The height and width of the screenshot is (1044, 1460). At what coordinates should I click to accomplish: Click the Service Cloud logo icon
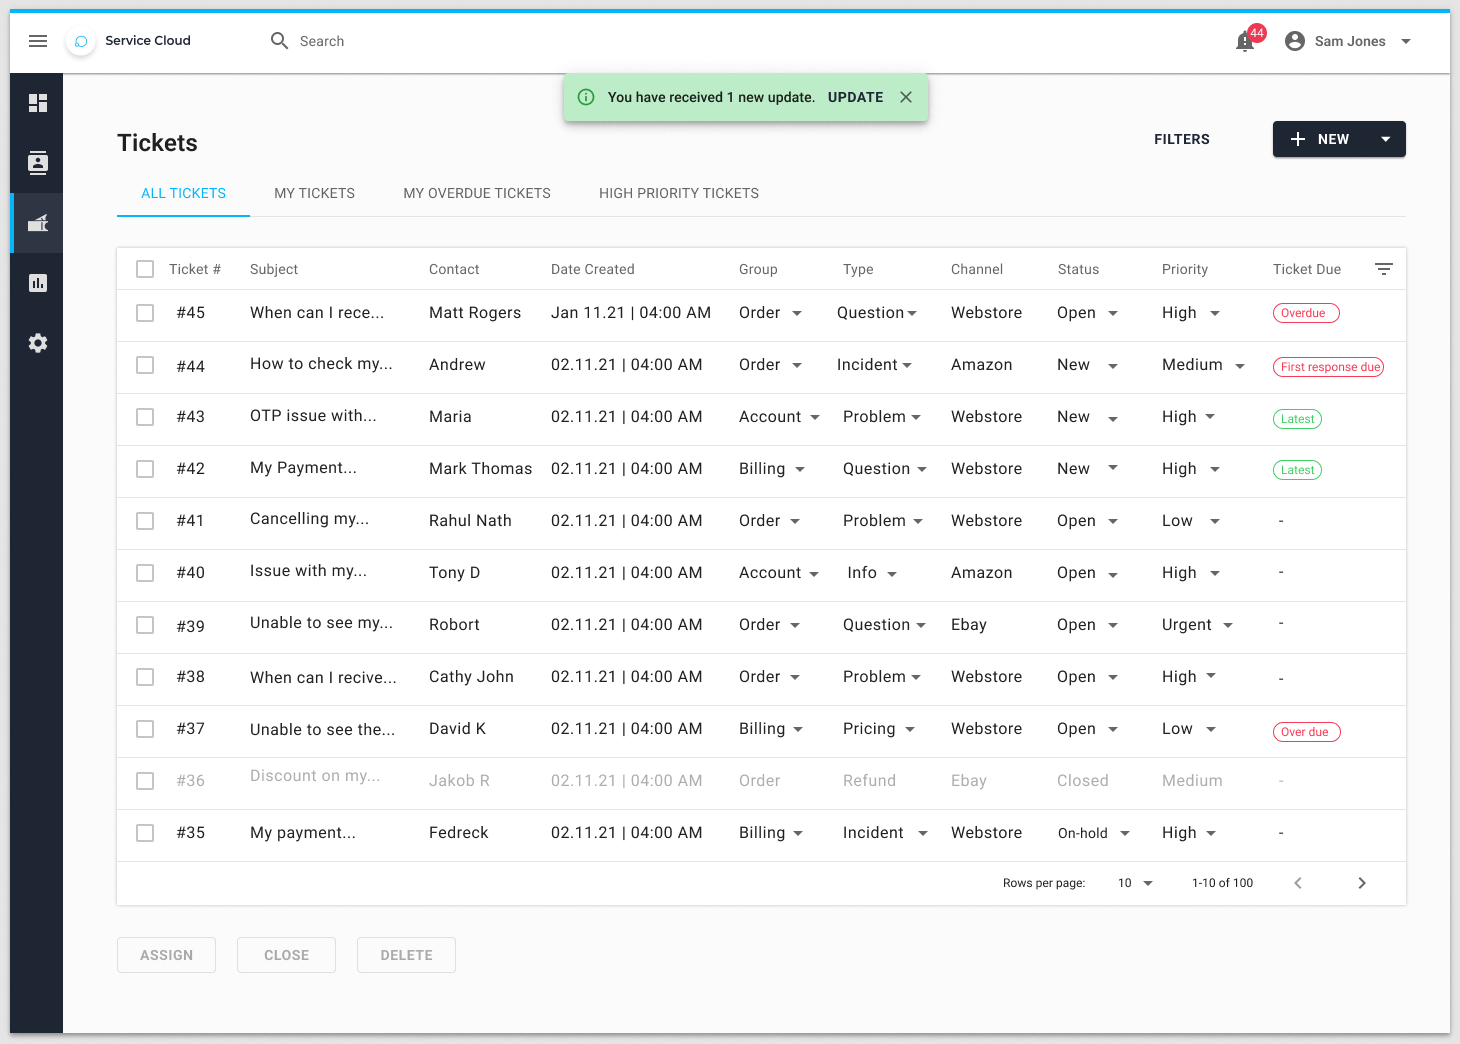click(x=81, y=41)
